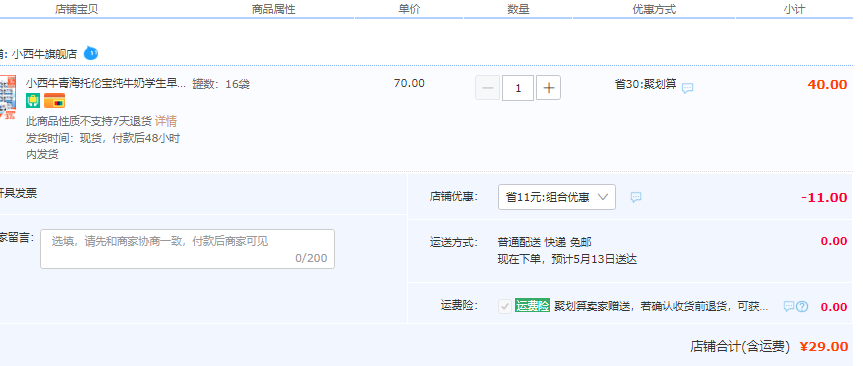Screen dimensions: 863x366
Task: Click the 罐数：16袋 attribute text
Action: pos(221,84)
